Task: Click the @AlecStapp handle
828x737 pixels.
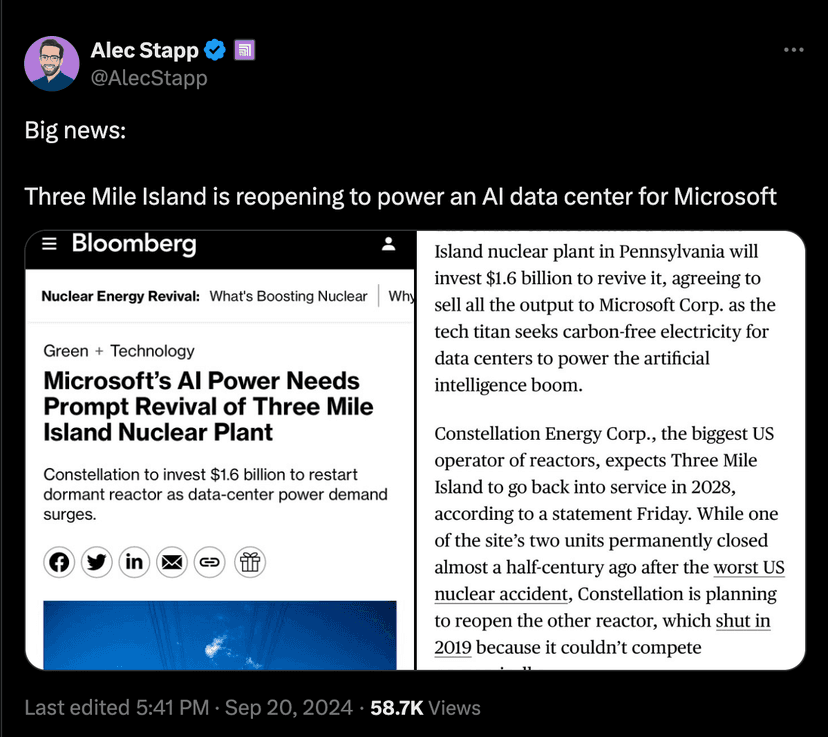Action: [149, 78]
